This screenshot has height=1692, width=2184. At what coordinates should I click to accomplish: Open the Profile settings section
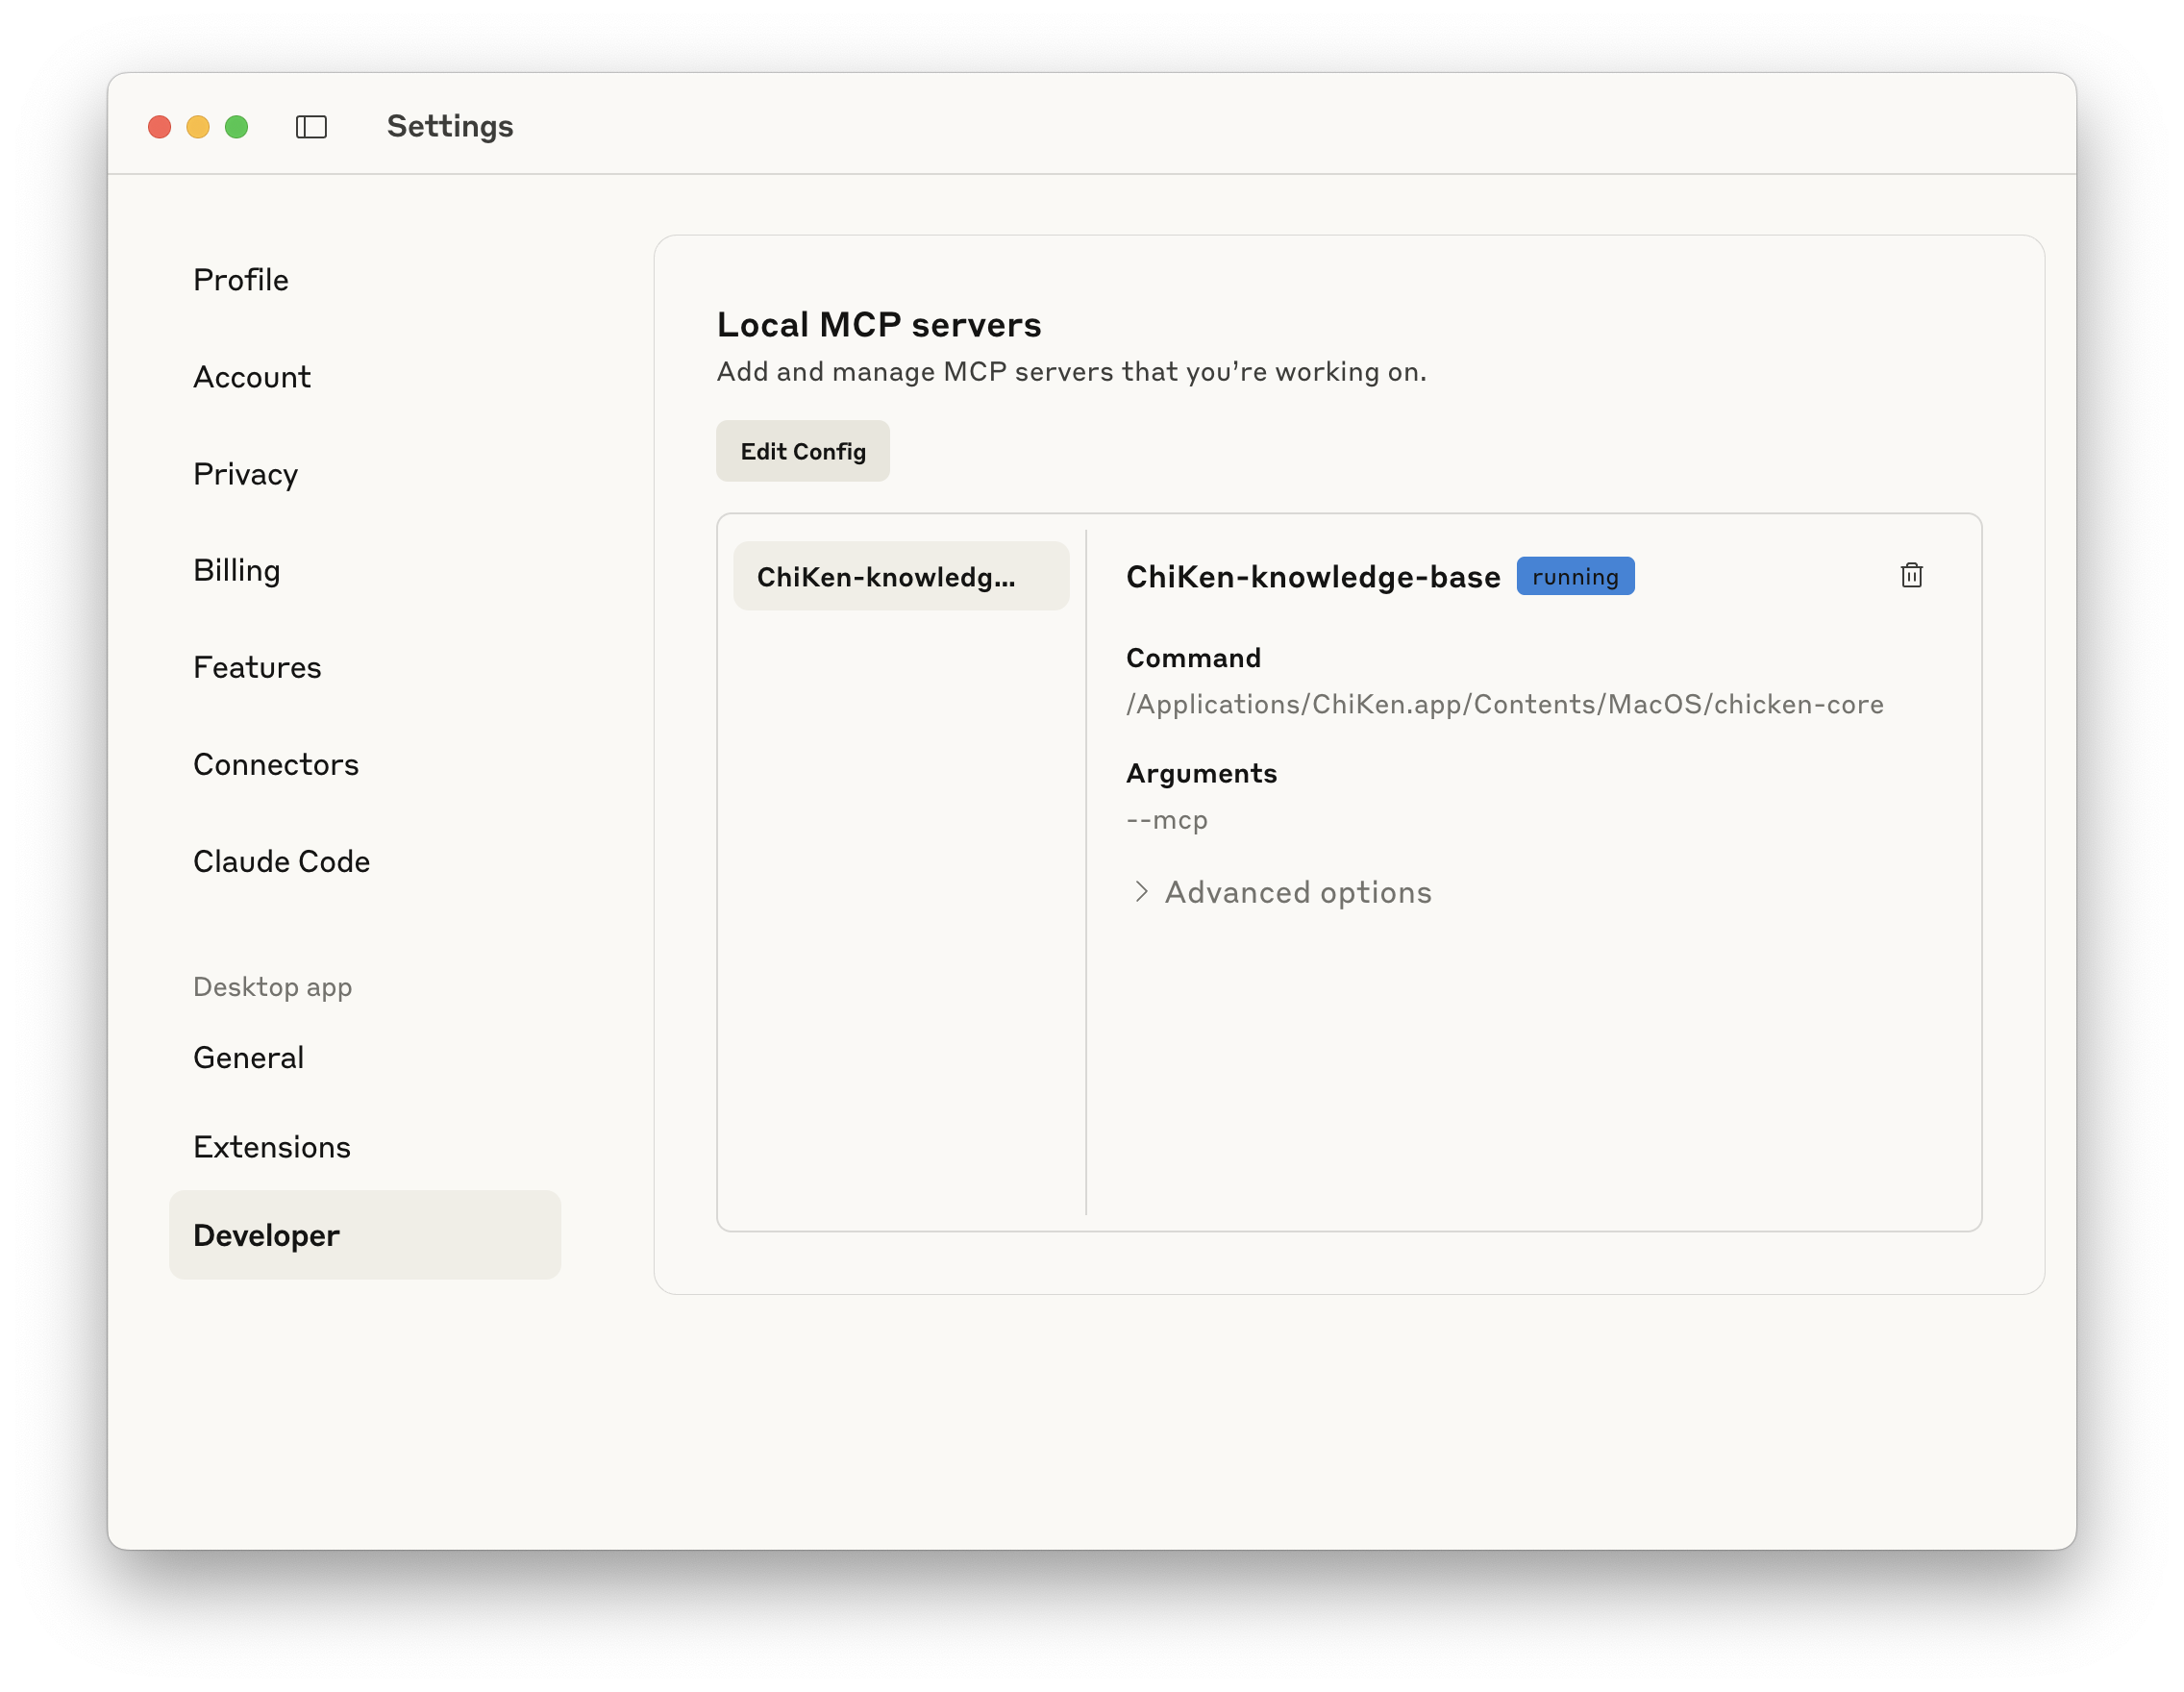[241, 280]
